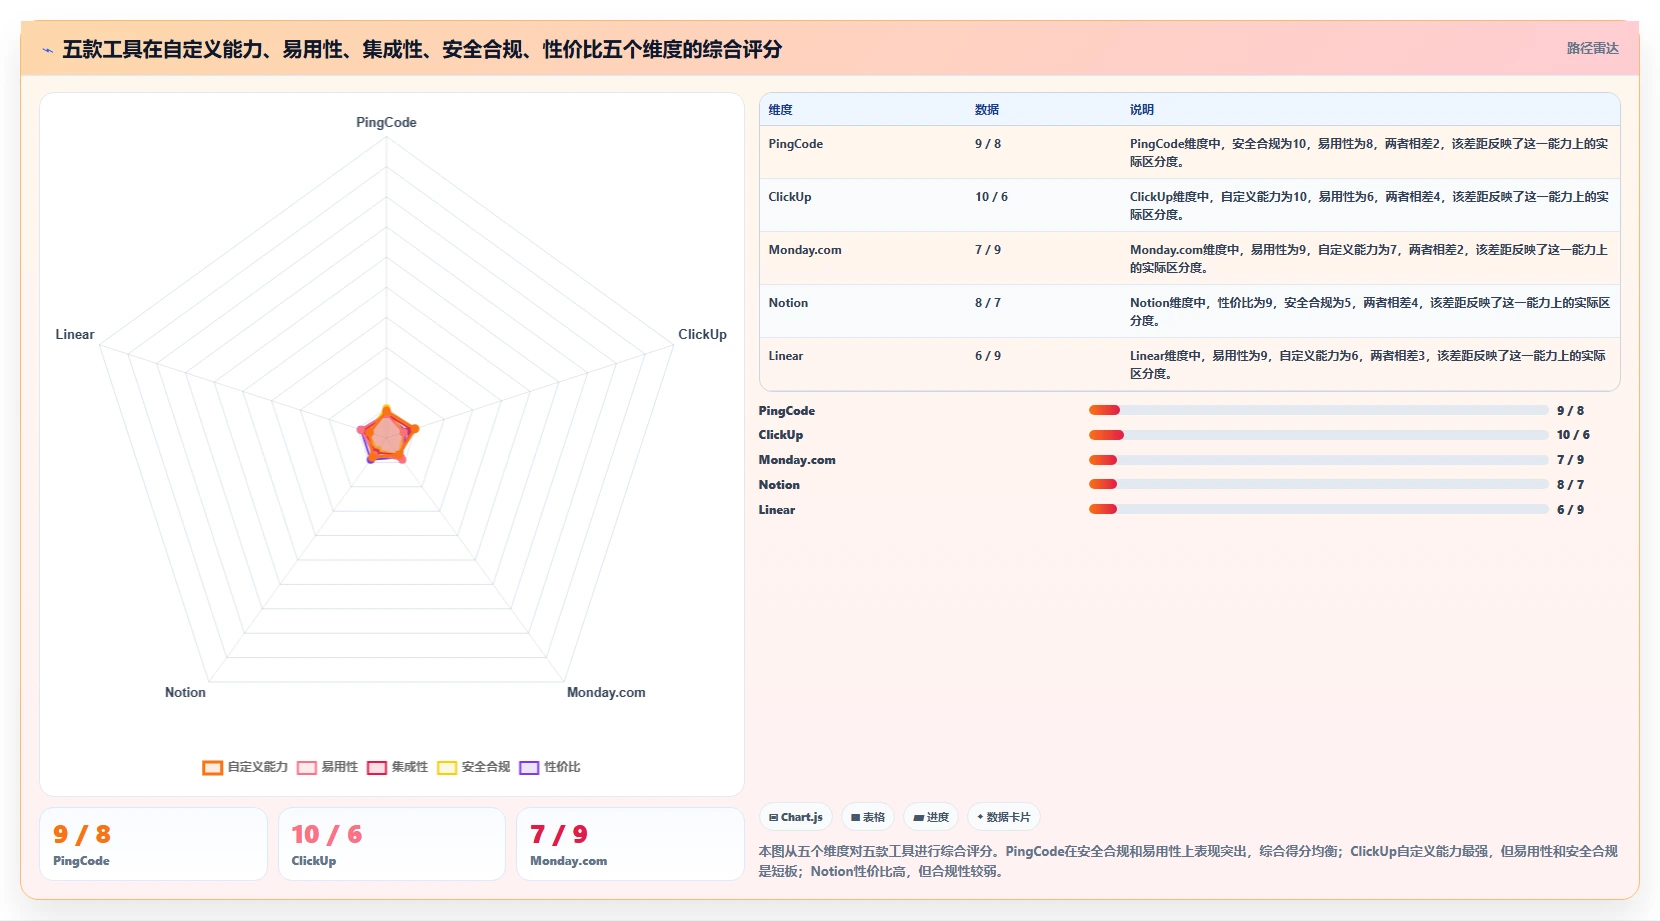
Task: Click the small icon before the title
Action: (x=47, y=50)
